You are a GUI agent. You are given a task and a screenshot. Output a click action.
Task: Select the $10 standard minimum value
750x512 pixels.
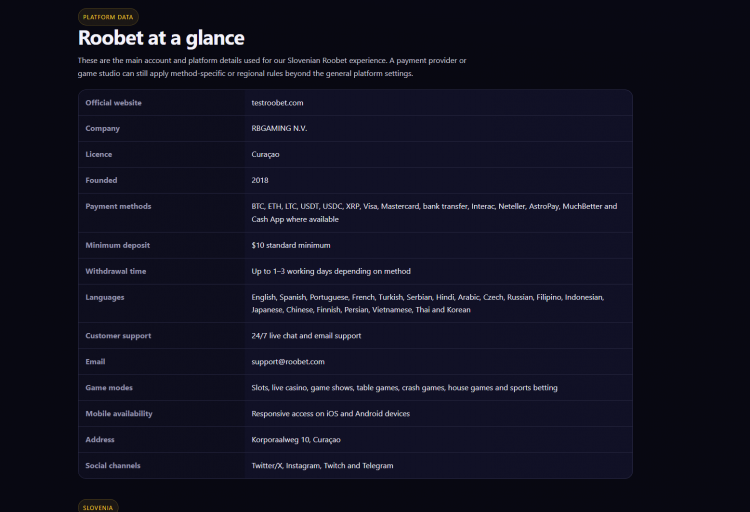[291, 245]
